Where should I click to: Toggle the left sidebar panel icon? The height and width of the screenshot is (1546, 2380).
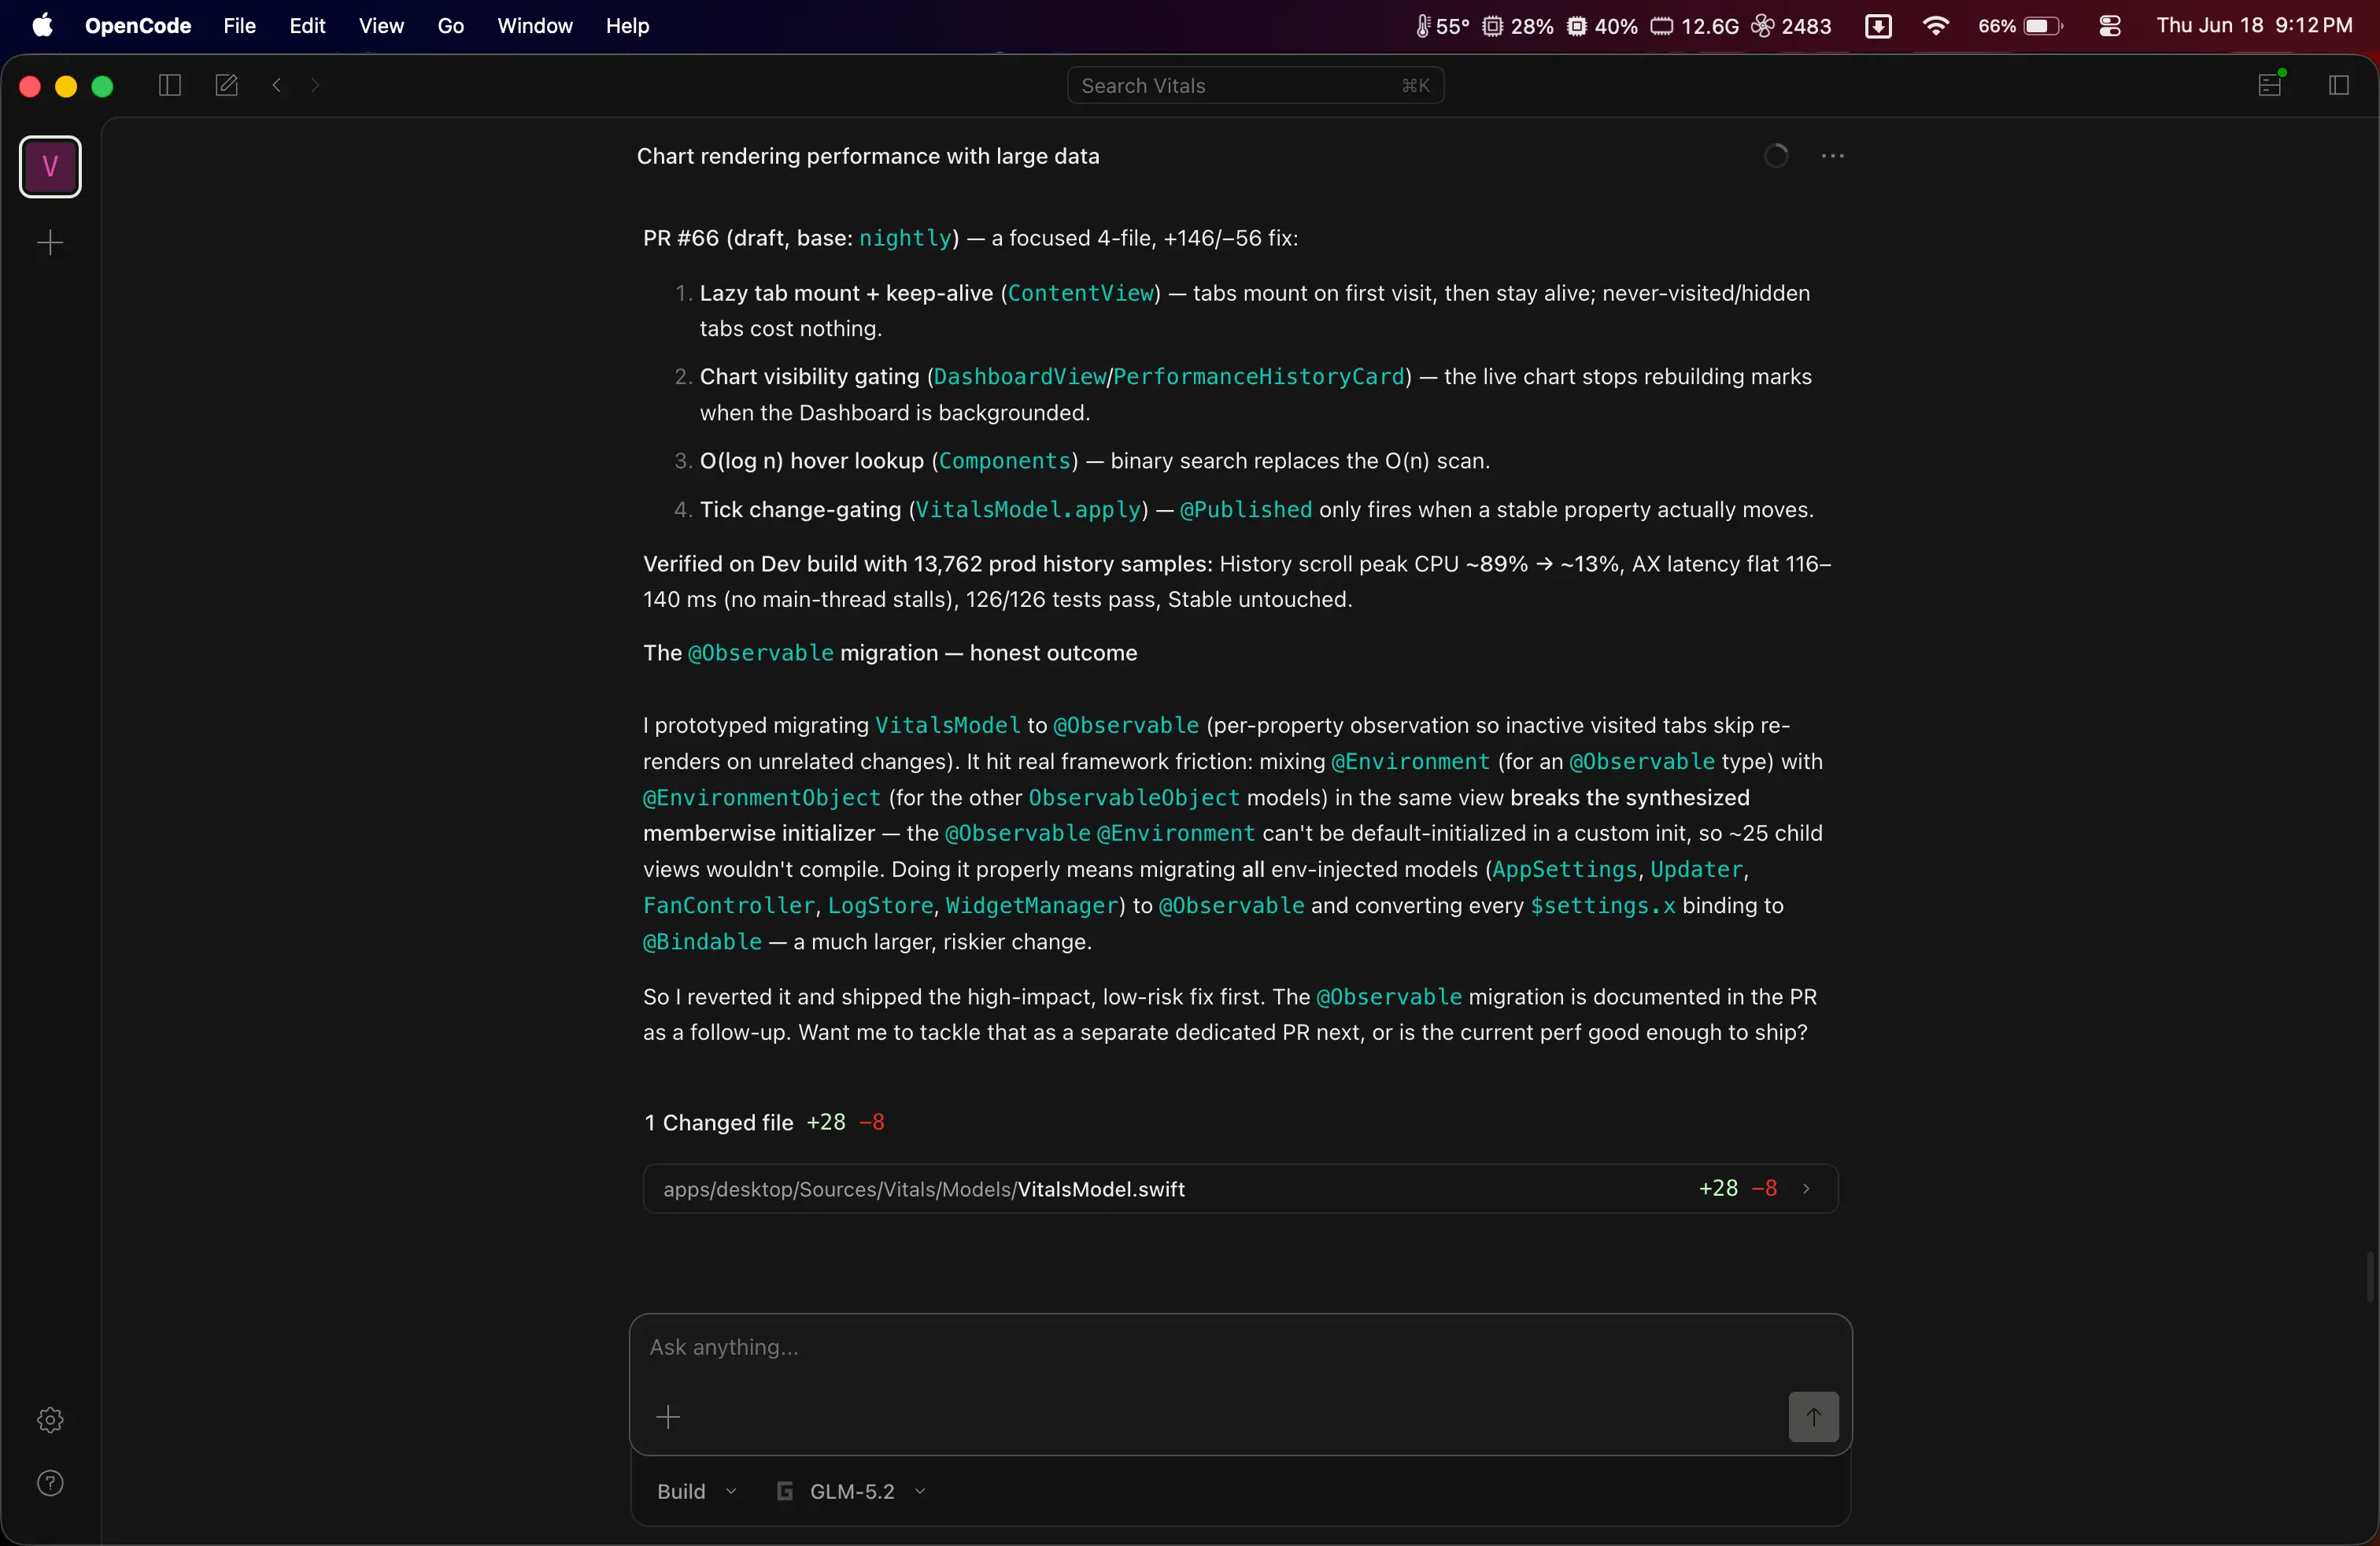(x=169, y=86)
